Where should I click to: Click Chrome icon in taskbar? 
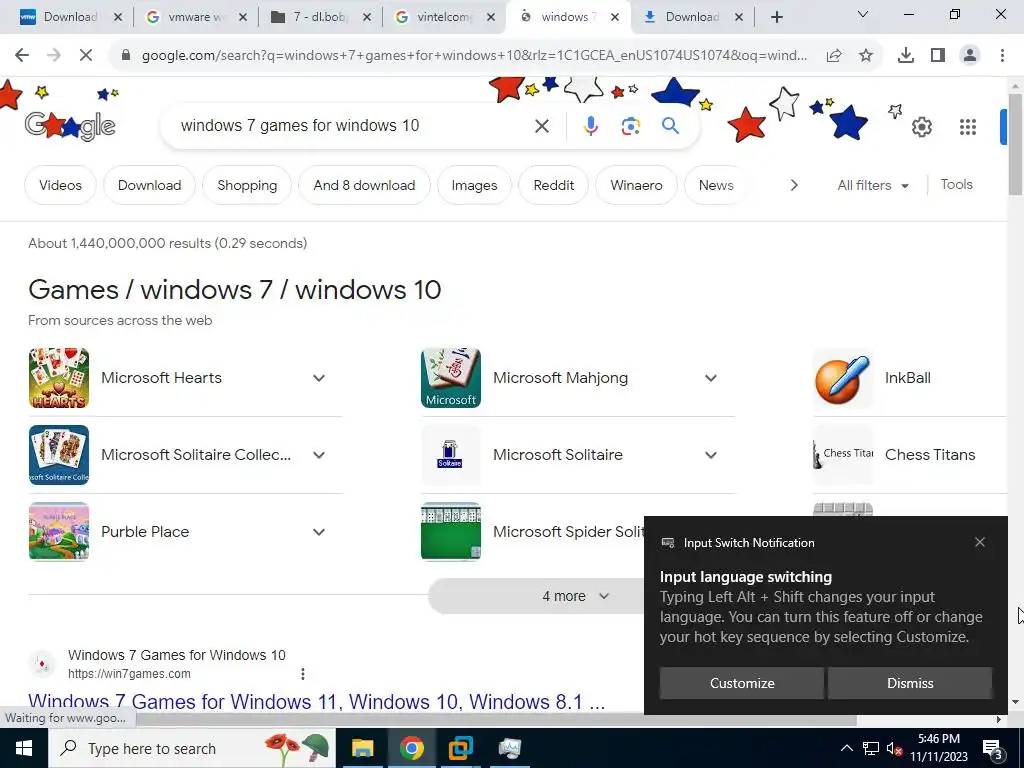[411, 748]
